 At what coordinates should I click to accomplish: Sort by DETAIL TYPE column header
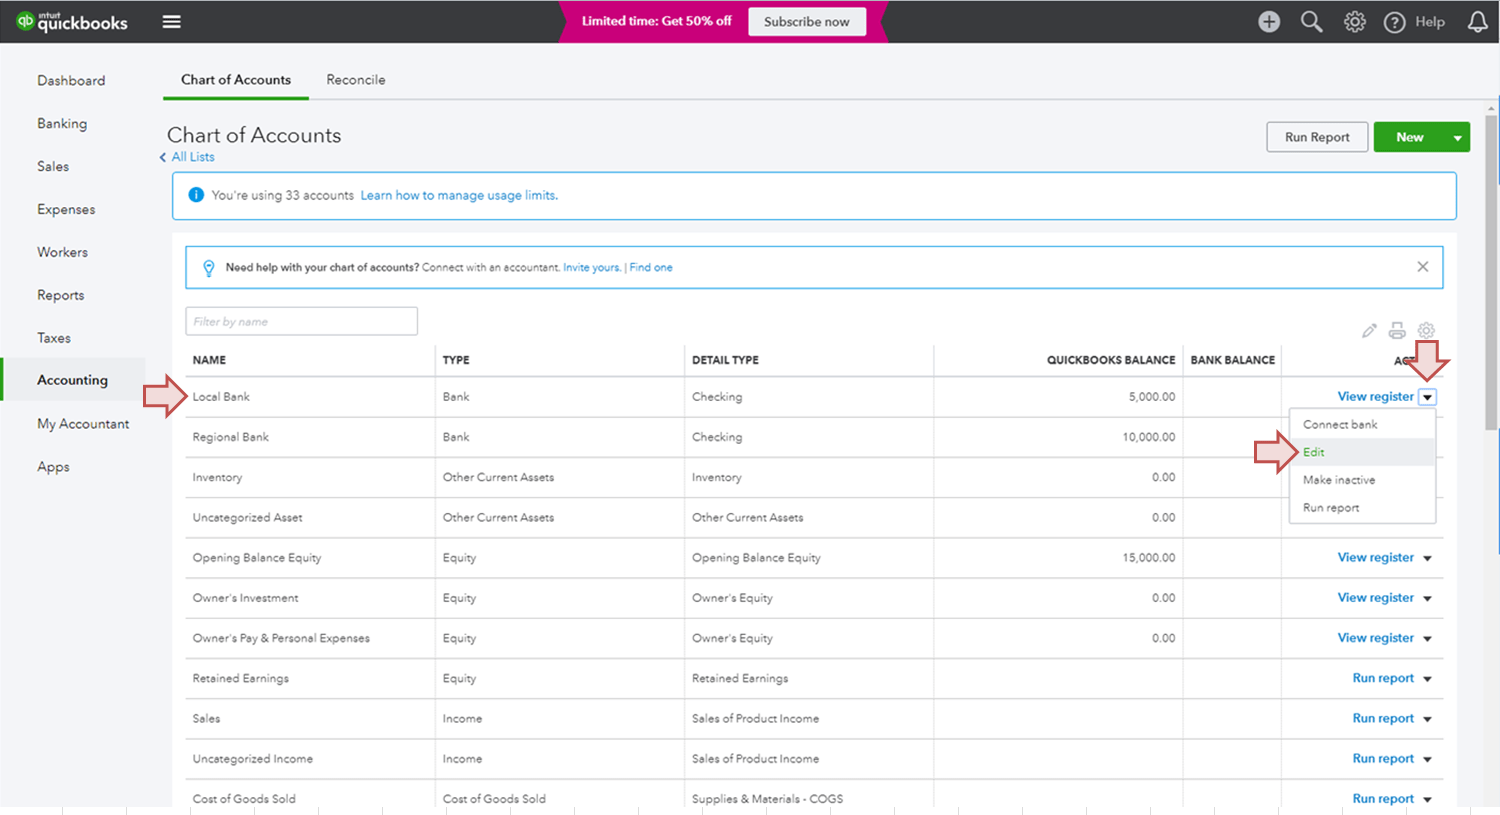tap(725, 360)
